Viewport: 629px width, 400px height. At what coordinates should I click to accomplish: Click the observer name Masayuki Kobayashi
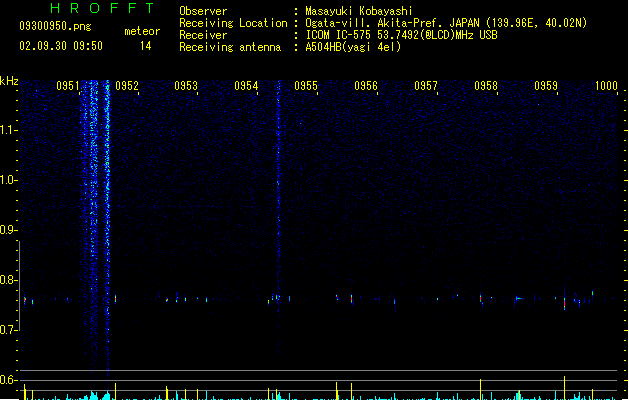point(359,11)
